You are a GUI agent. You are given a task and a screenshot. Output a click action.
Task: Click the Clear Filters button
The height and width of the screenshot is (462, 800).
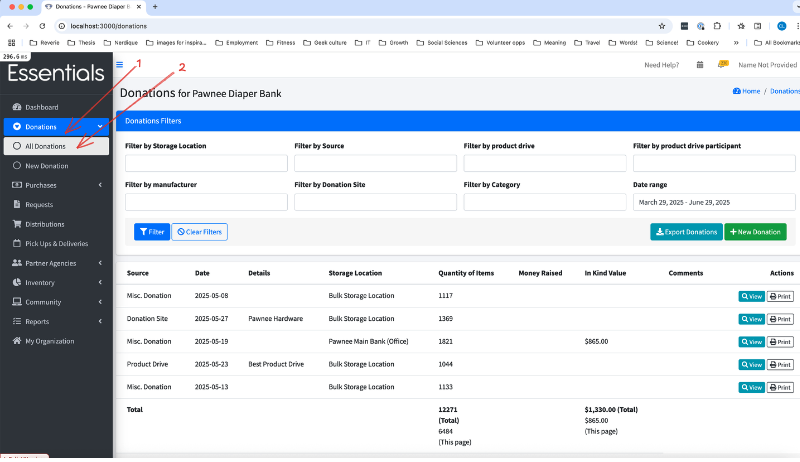[199, 232]
